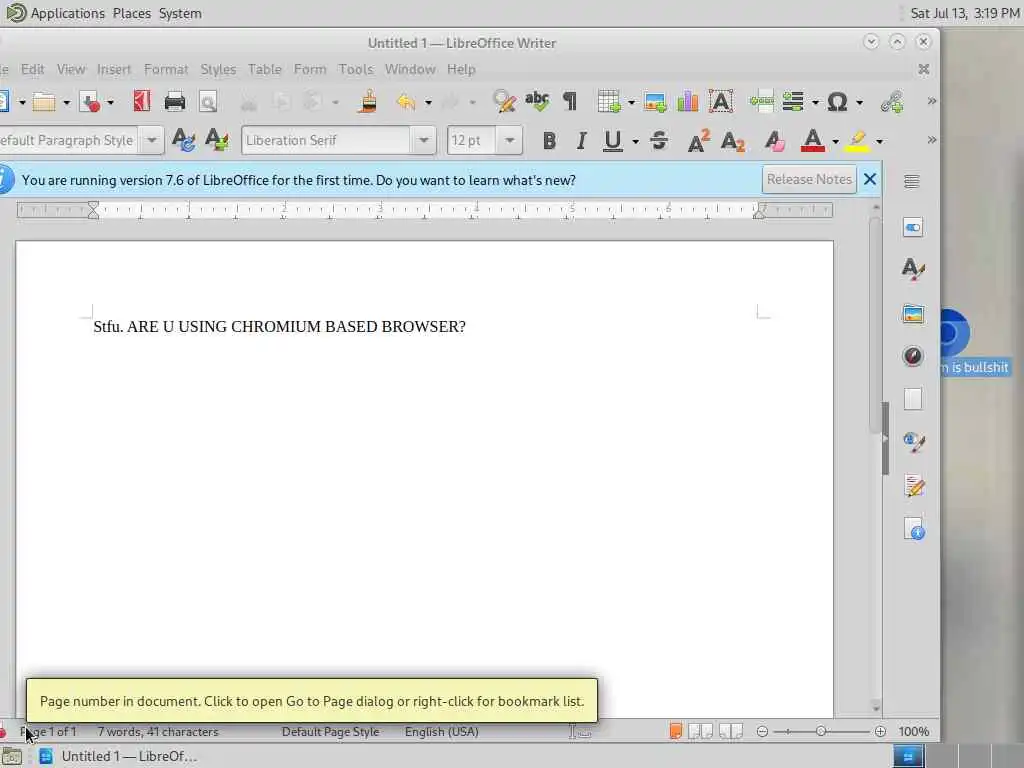Open sidebar Styles deck
This screenshot has width=1024, height=768.
(x=912, y=268)
